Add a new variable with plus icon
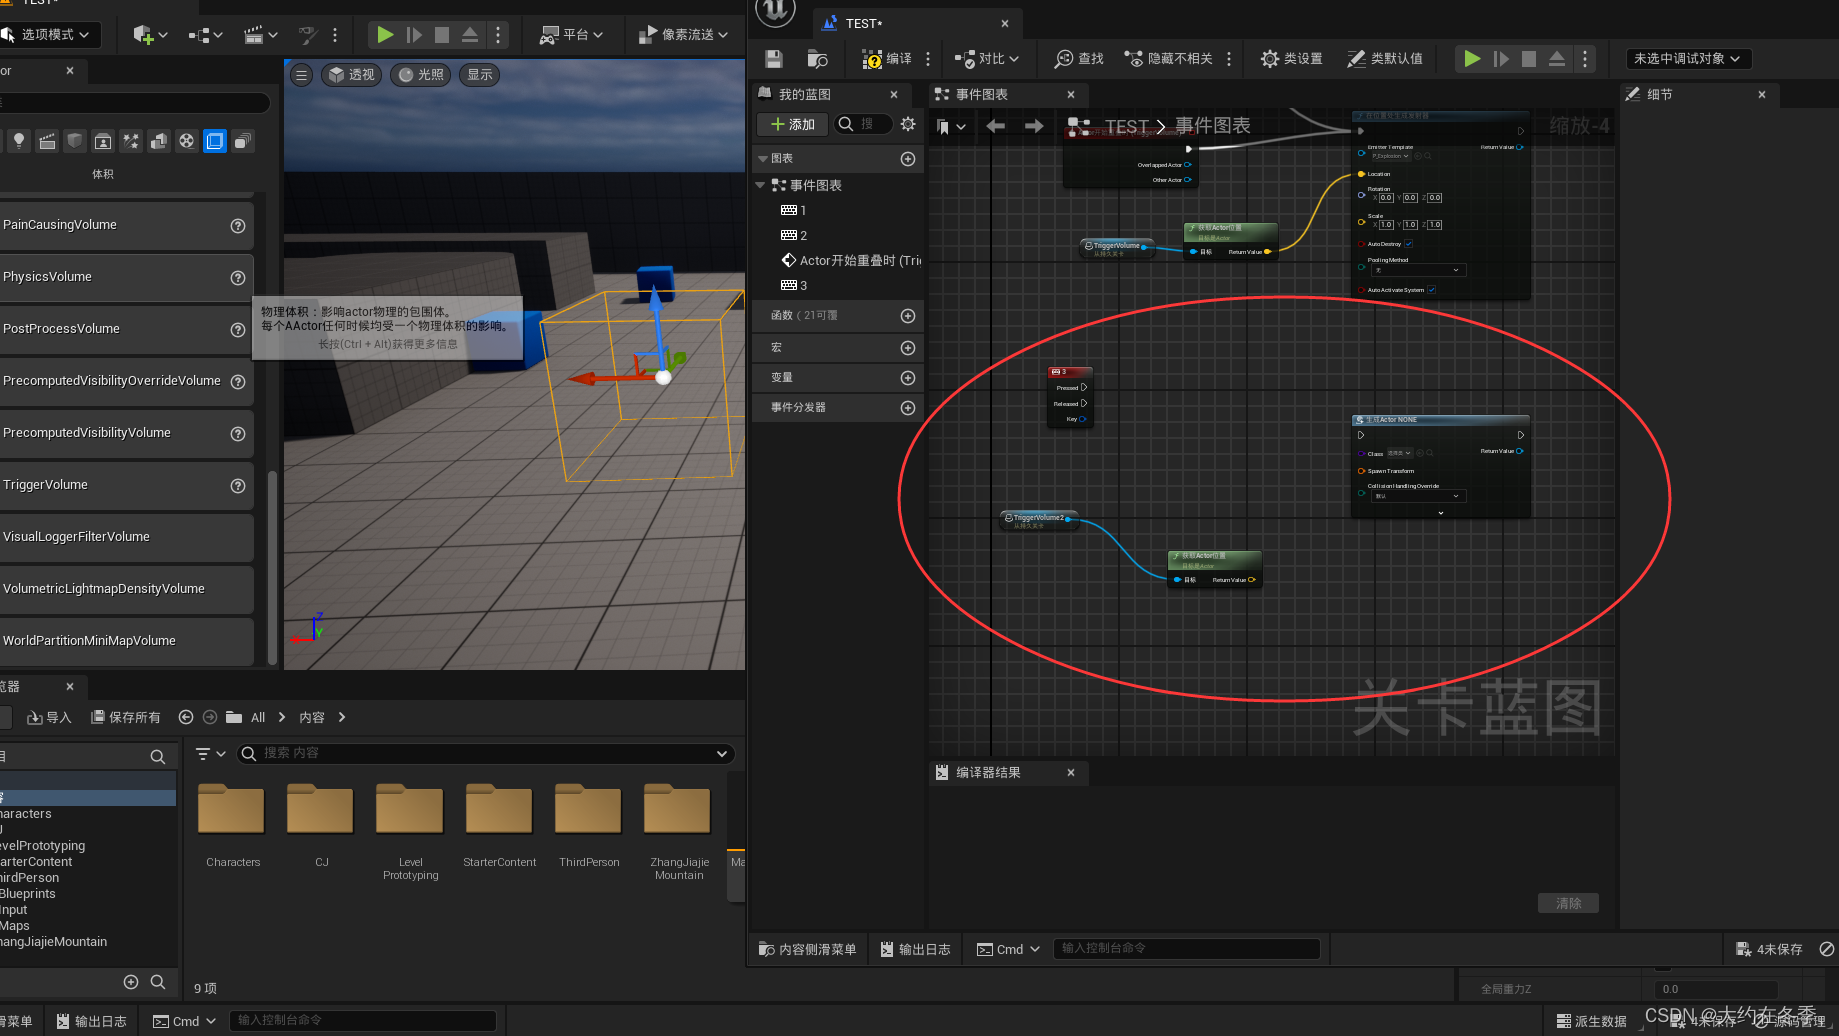 [x=908, y=378]
